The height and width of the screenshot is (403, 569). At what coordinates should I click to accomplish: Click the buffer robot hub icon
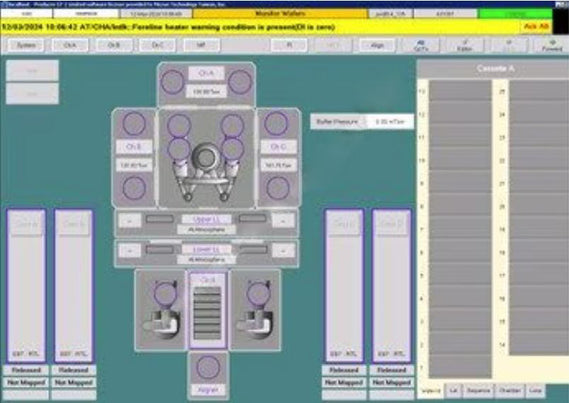point(206,158)
